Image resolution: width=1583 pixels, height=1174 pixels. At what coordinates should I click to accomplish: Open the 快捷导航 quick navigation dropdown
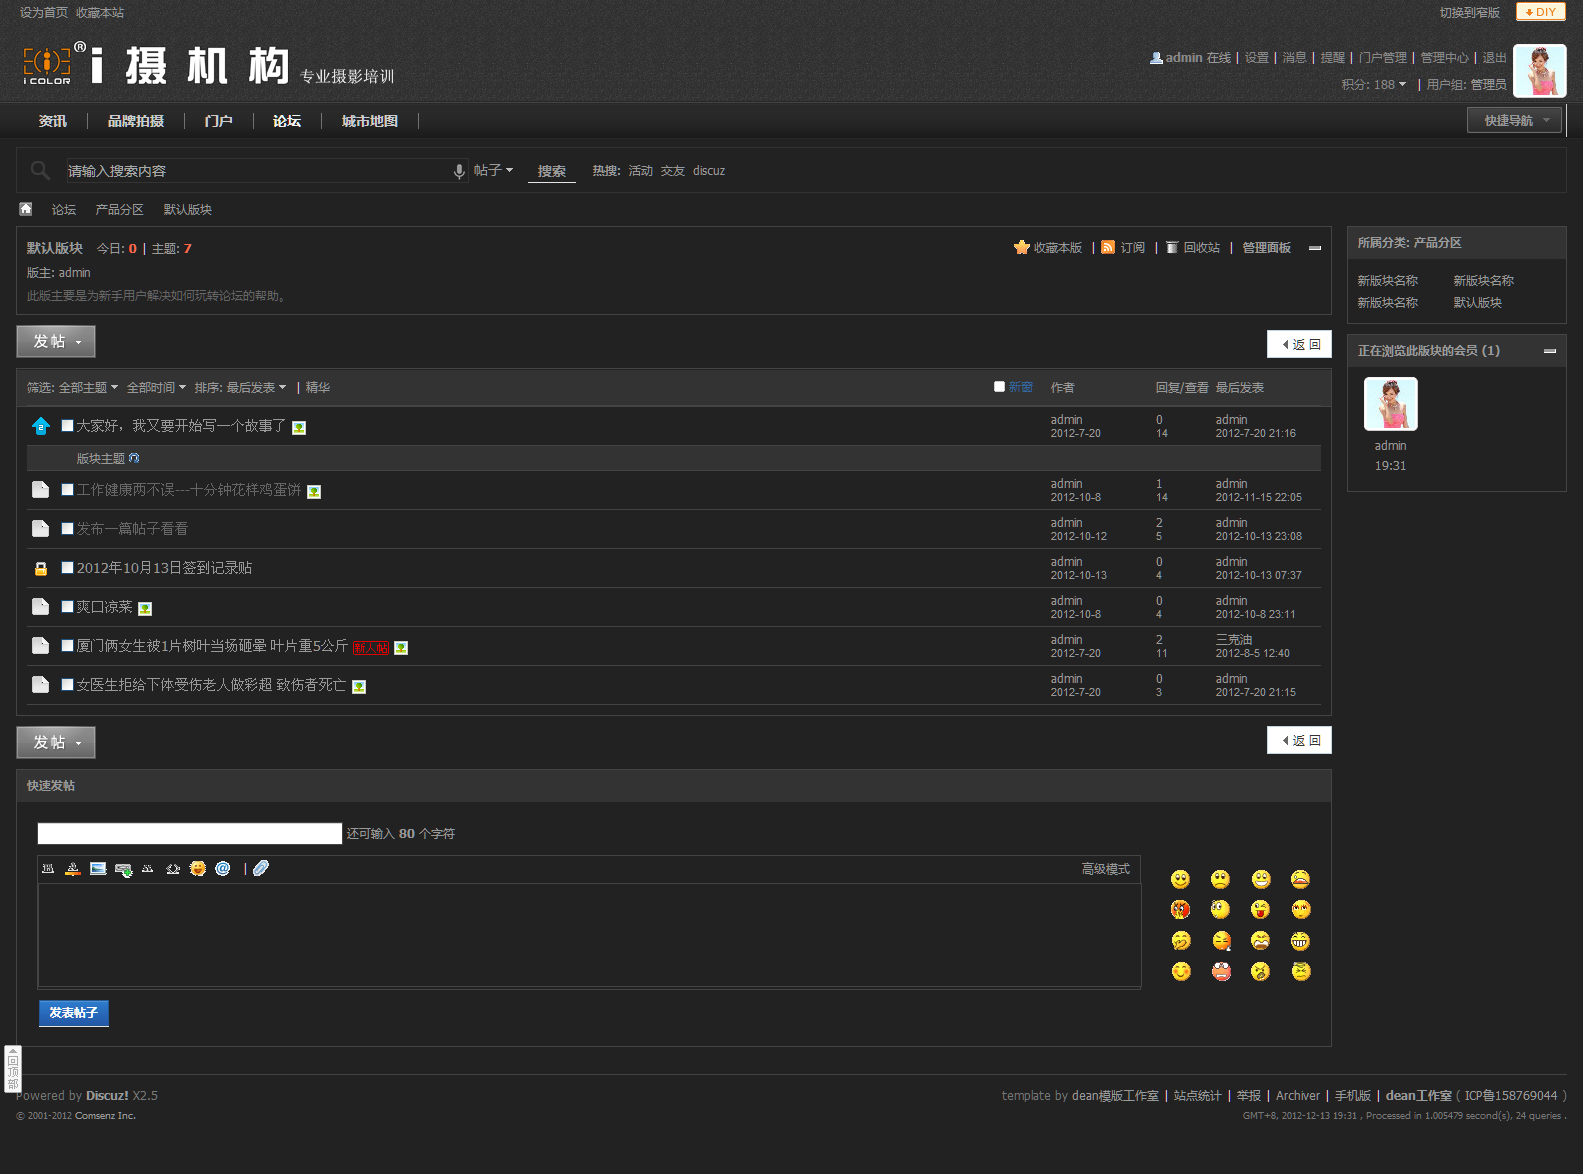point(1514,121)
